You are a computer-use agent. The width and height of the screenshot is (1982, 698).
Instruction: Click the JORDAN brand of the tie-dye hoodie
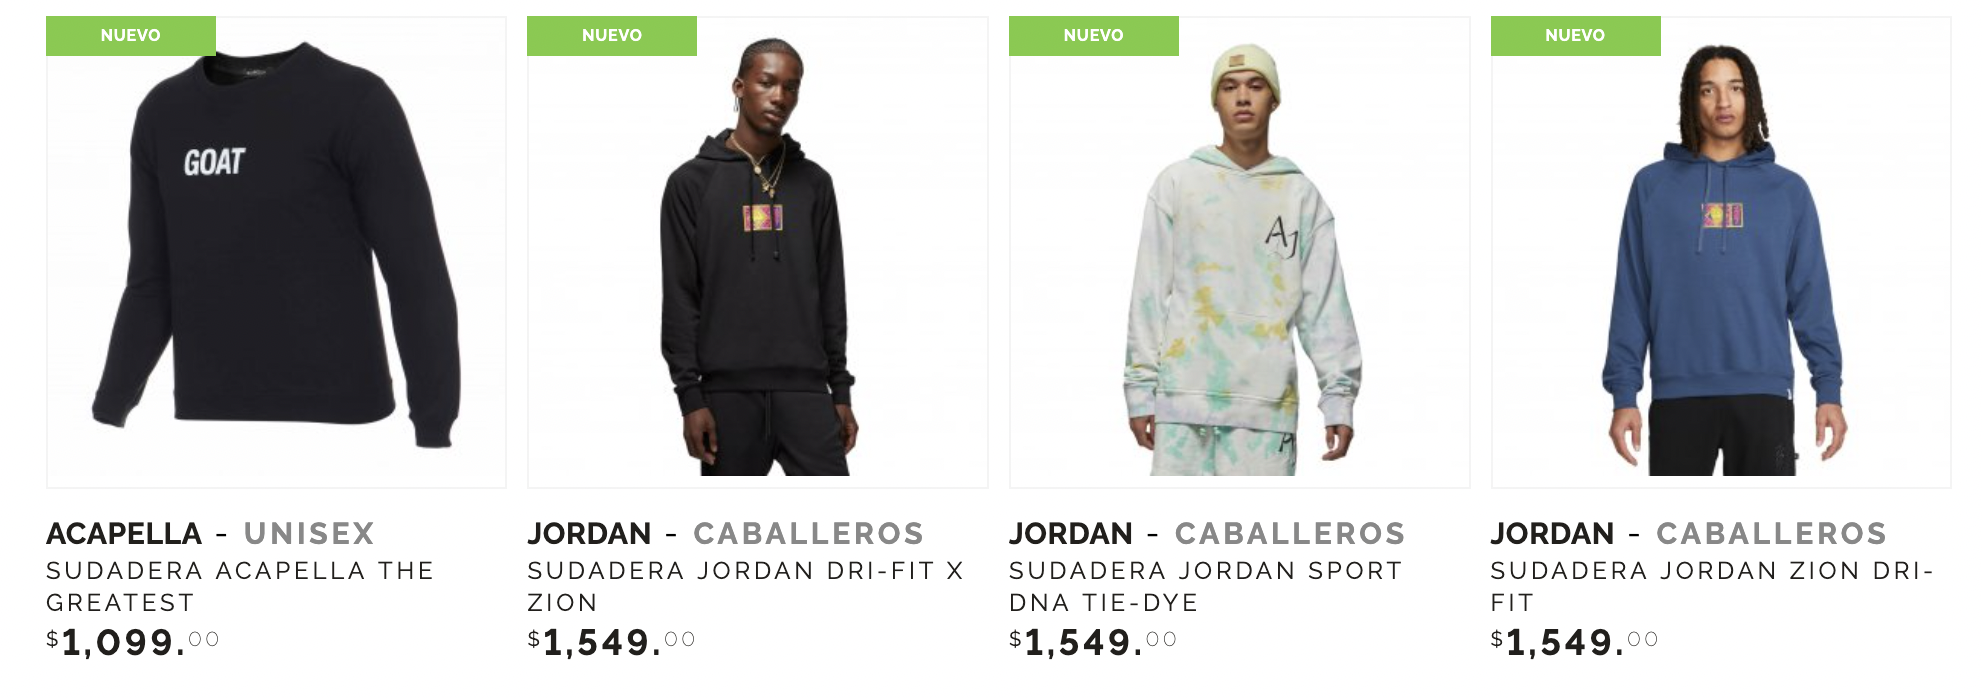click(x=1071, y=533)
